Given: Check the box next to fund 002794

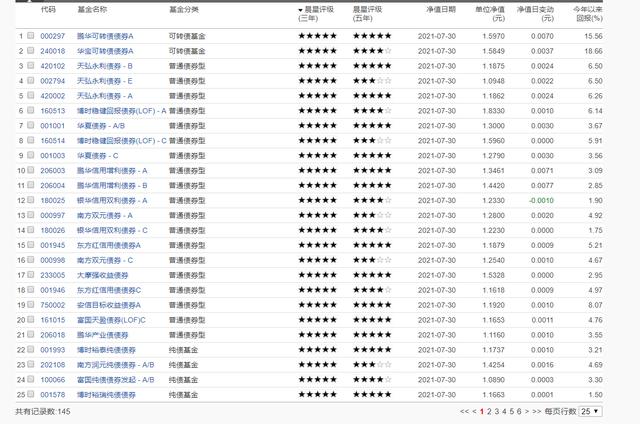Looking at the screenshot, I should (31, 80).
